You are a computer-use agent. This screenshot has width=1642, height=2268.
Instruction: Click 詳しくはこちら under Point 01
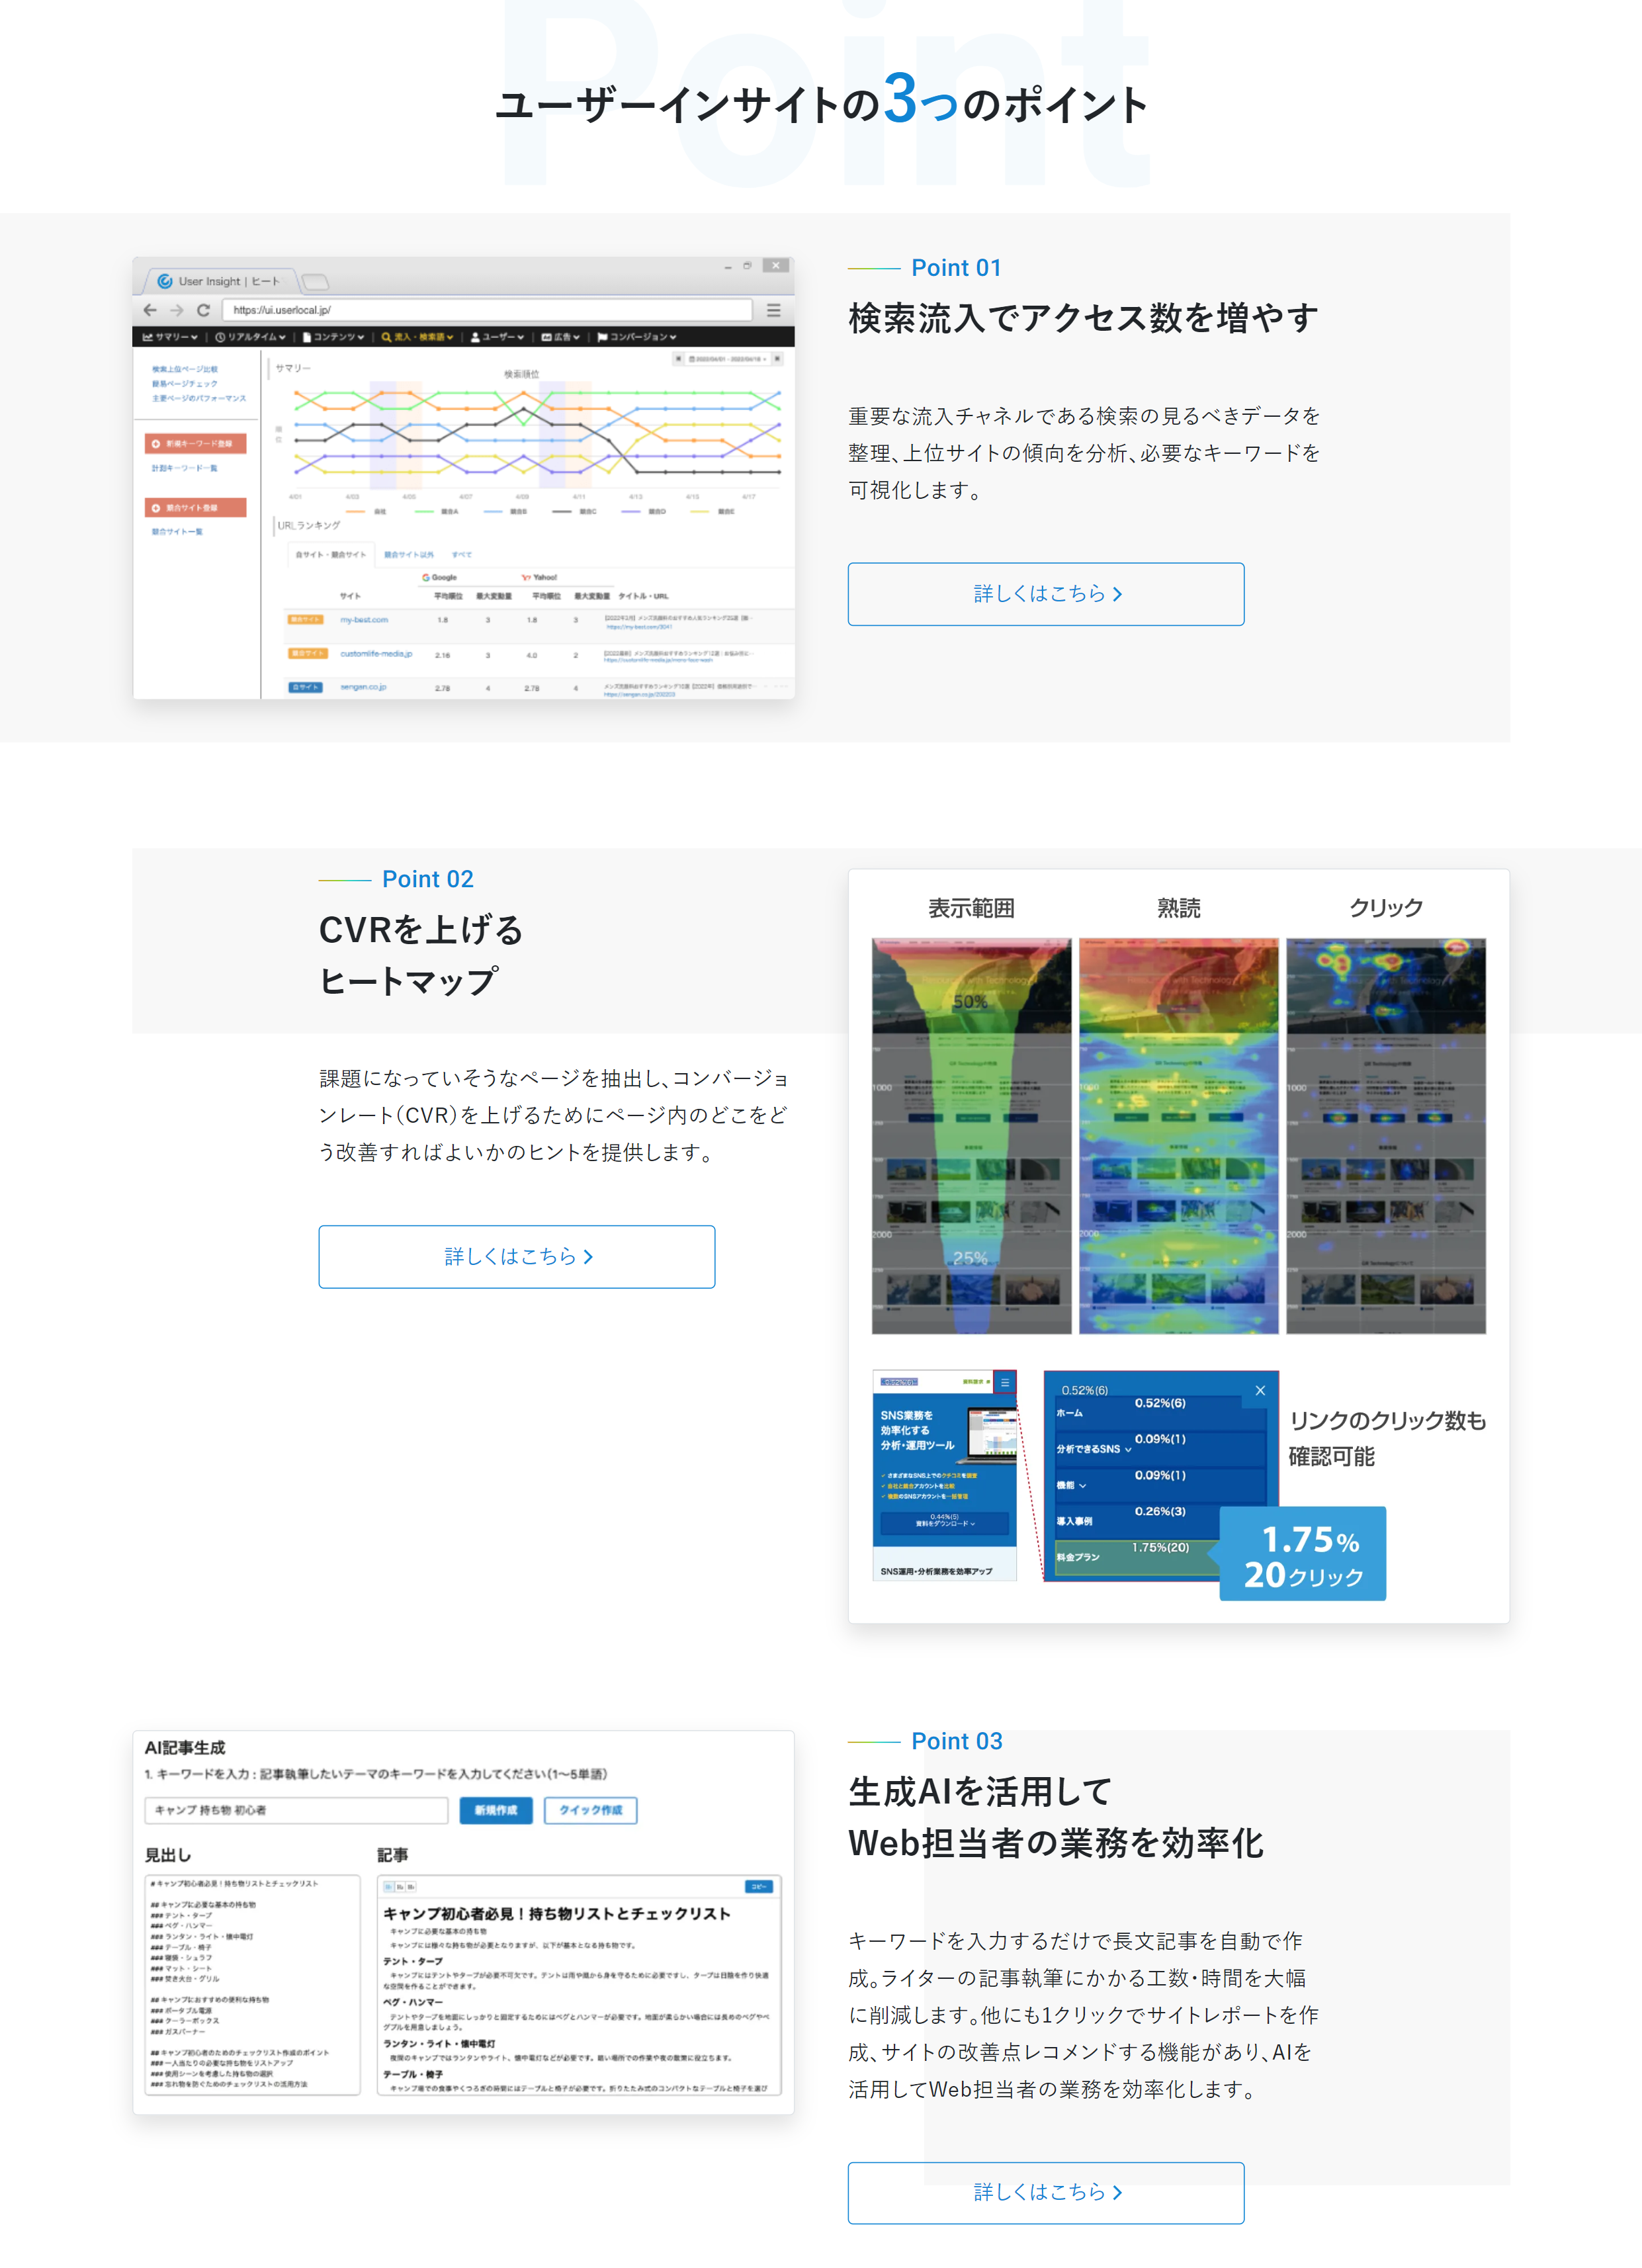pos(1046,594)
